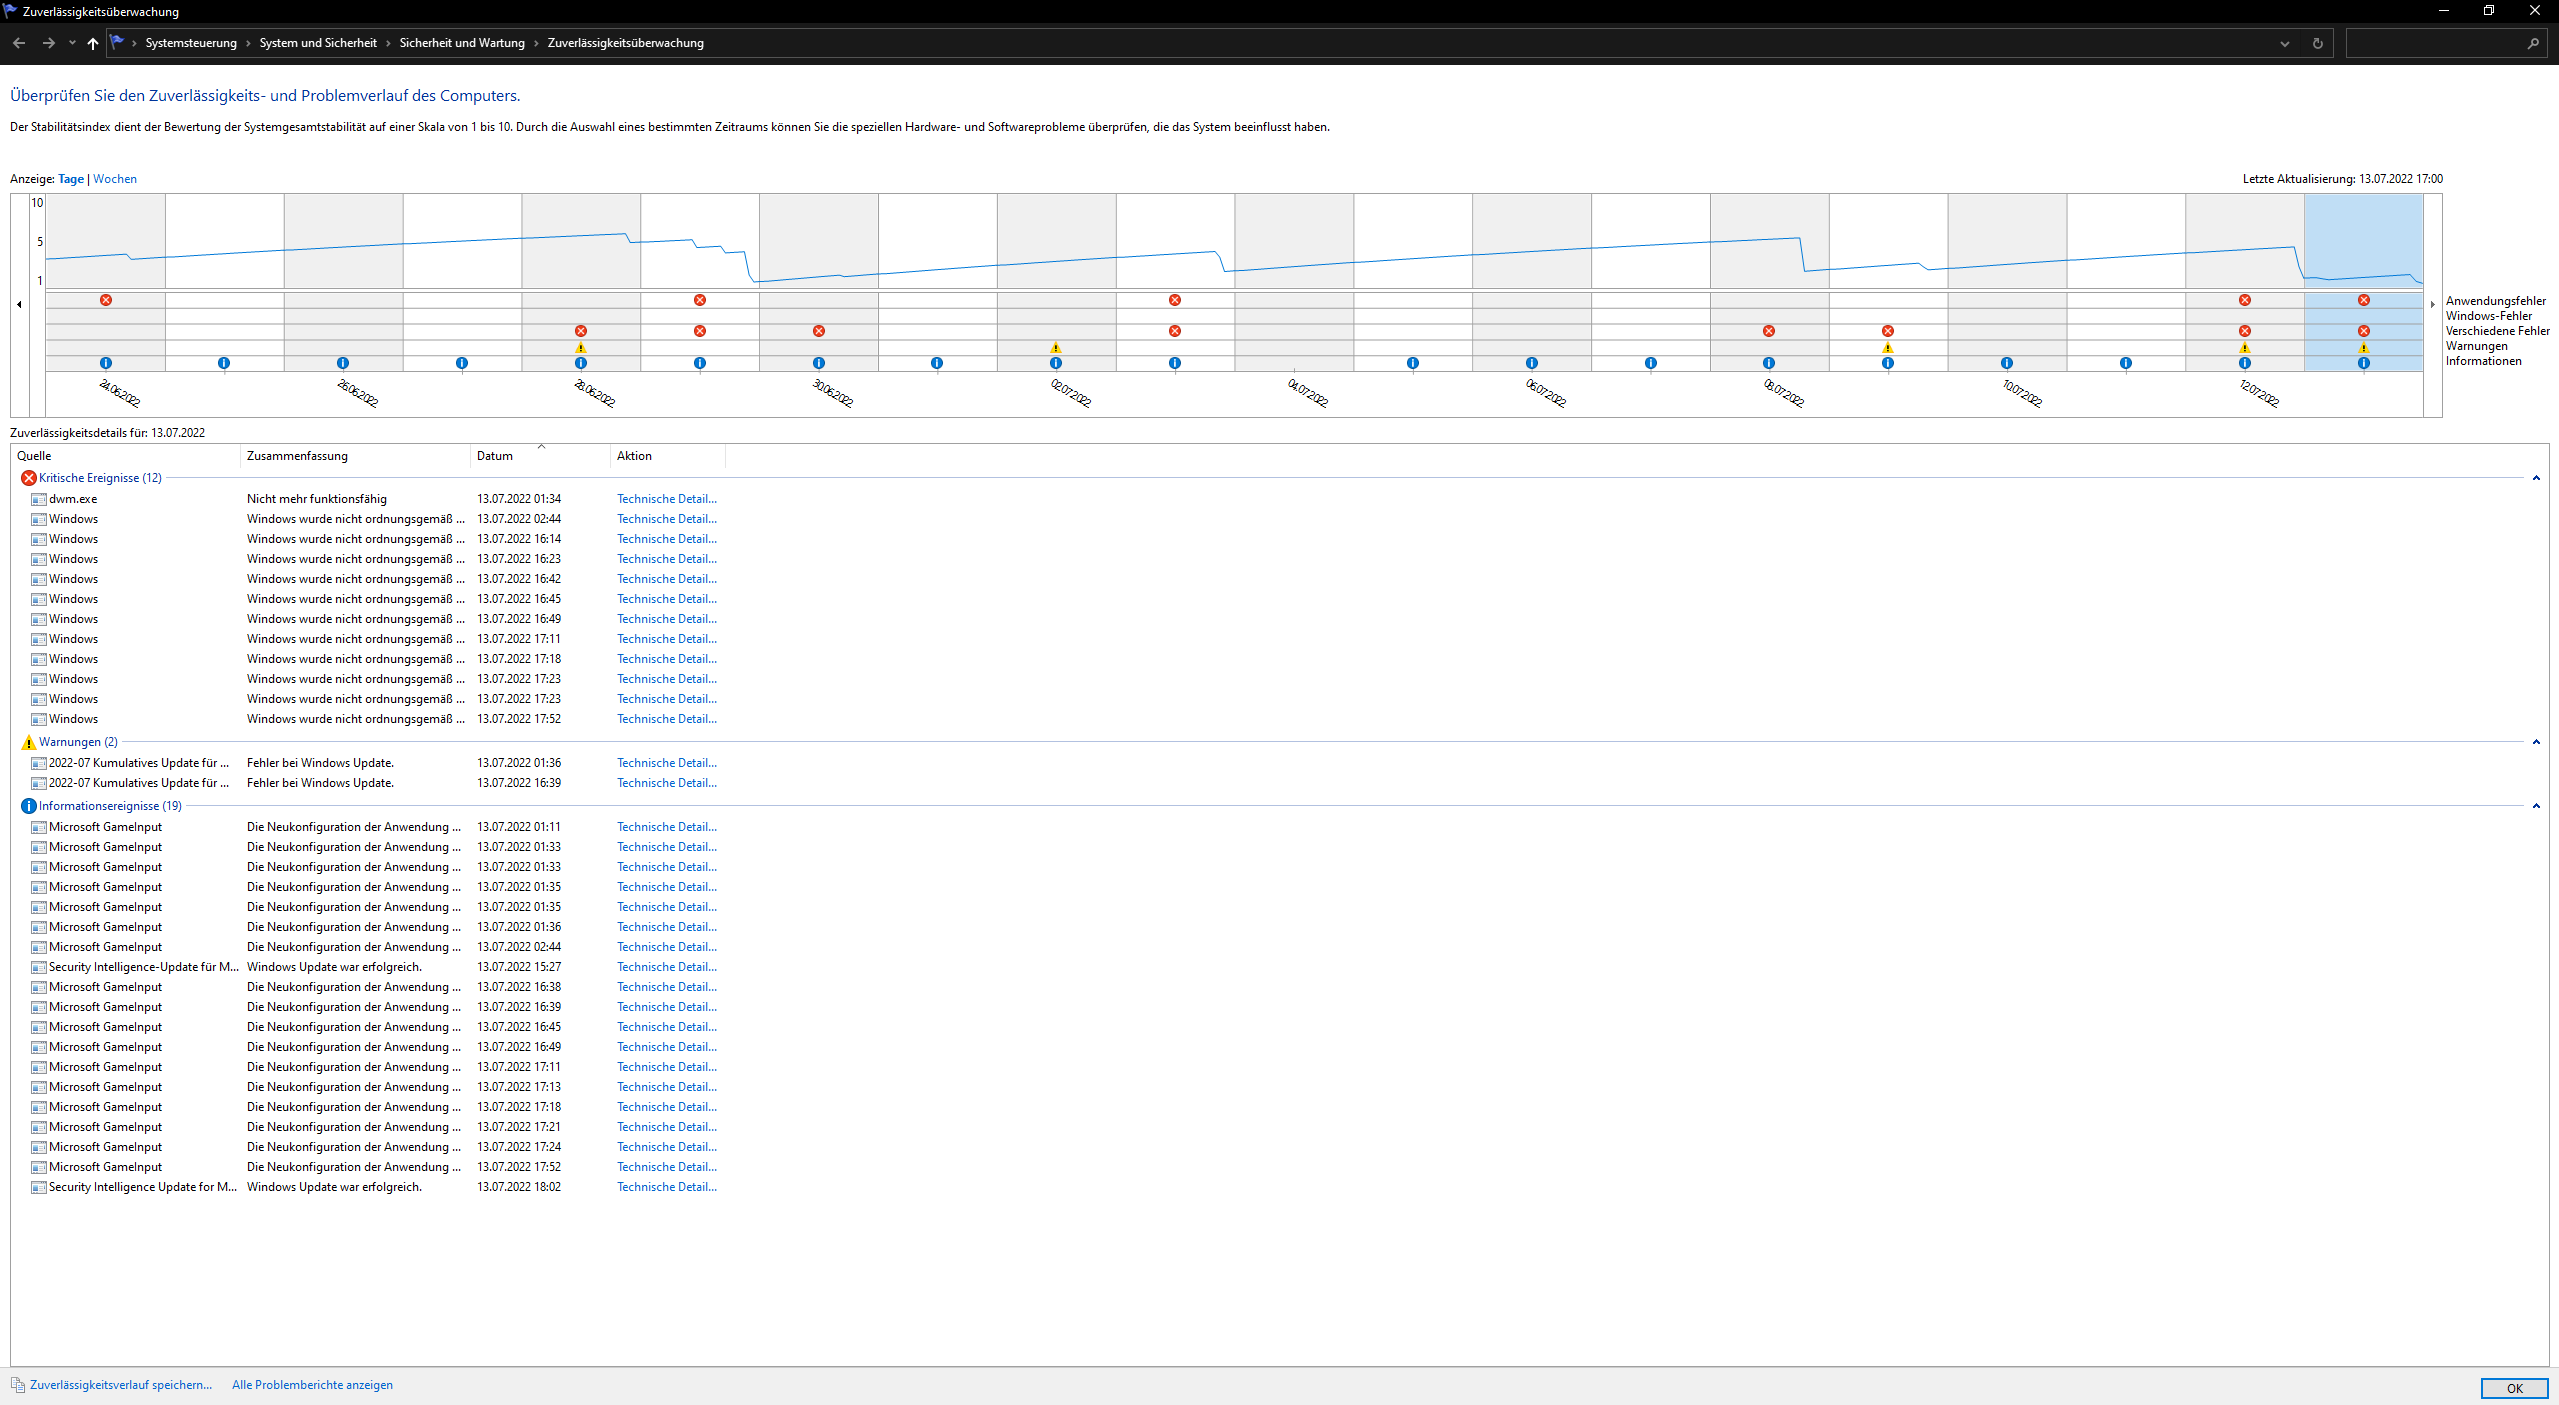Click the OK button
The image size is (2559, 1405).
point(2514,1388)
